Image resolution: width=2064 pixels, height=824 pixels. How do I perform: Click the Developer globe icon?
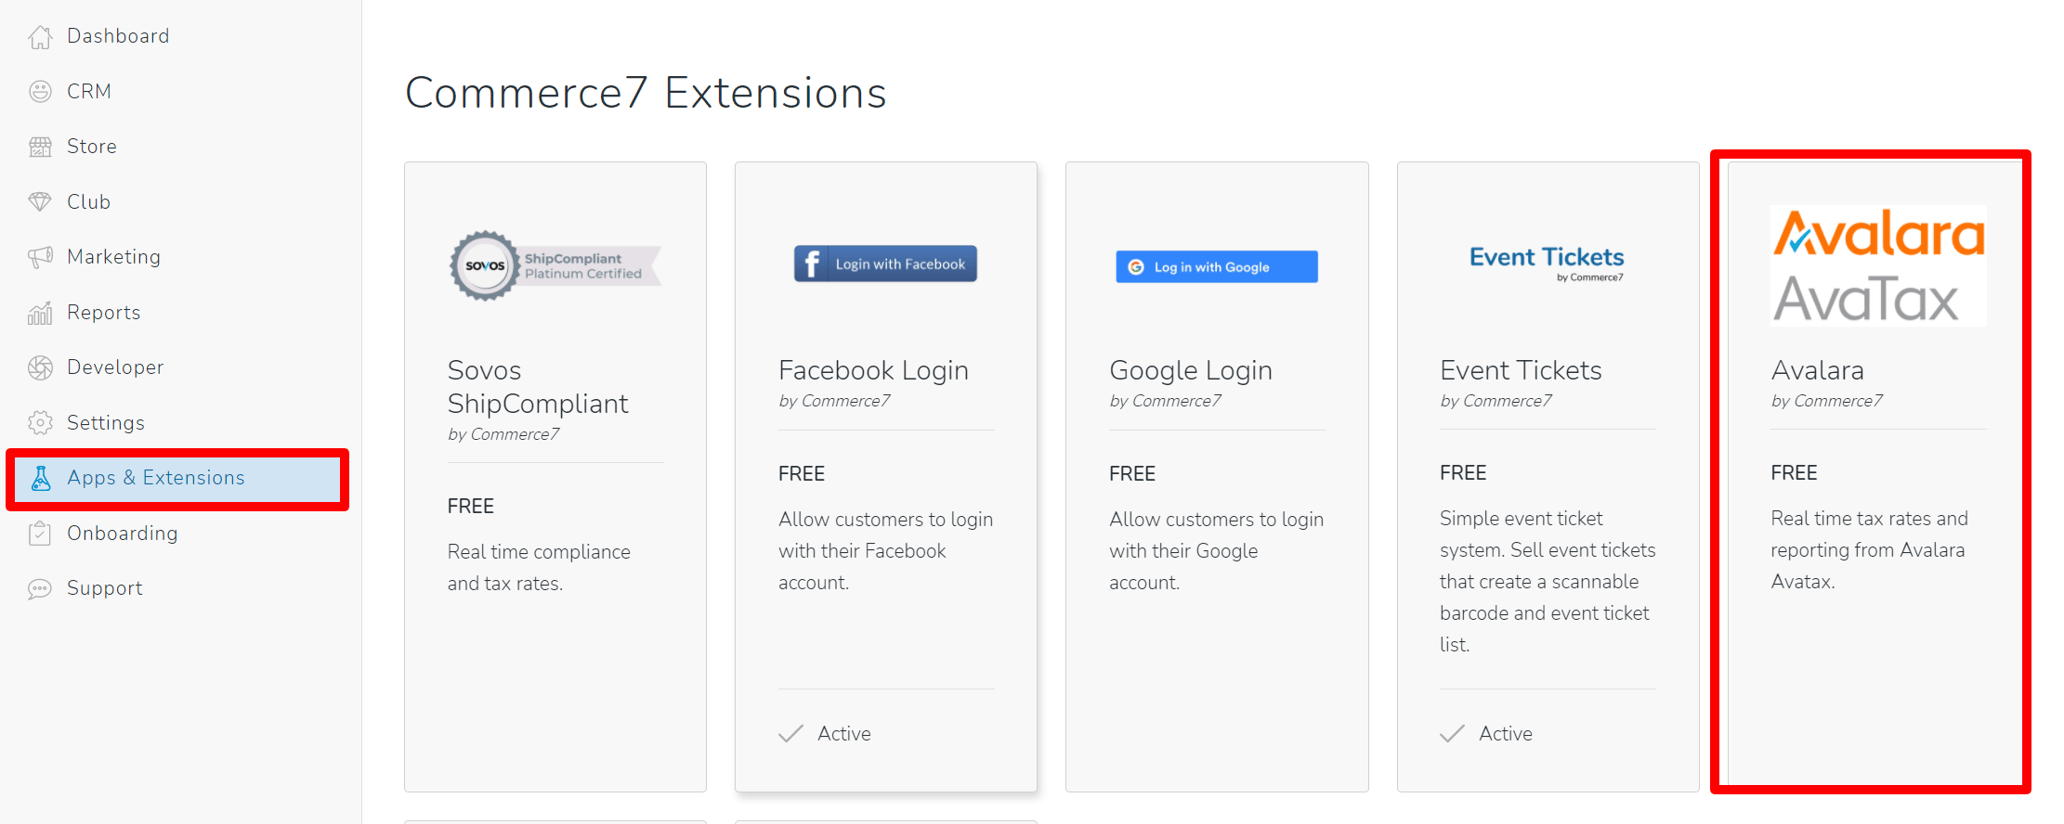click(40, 366)
